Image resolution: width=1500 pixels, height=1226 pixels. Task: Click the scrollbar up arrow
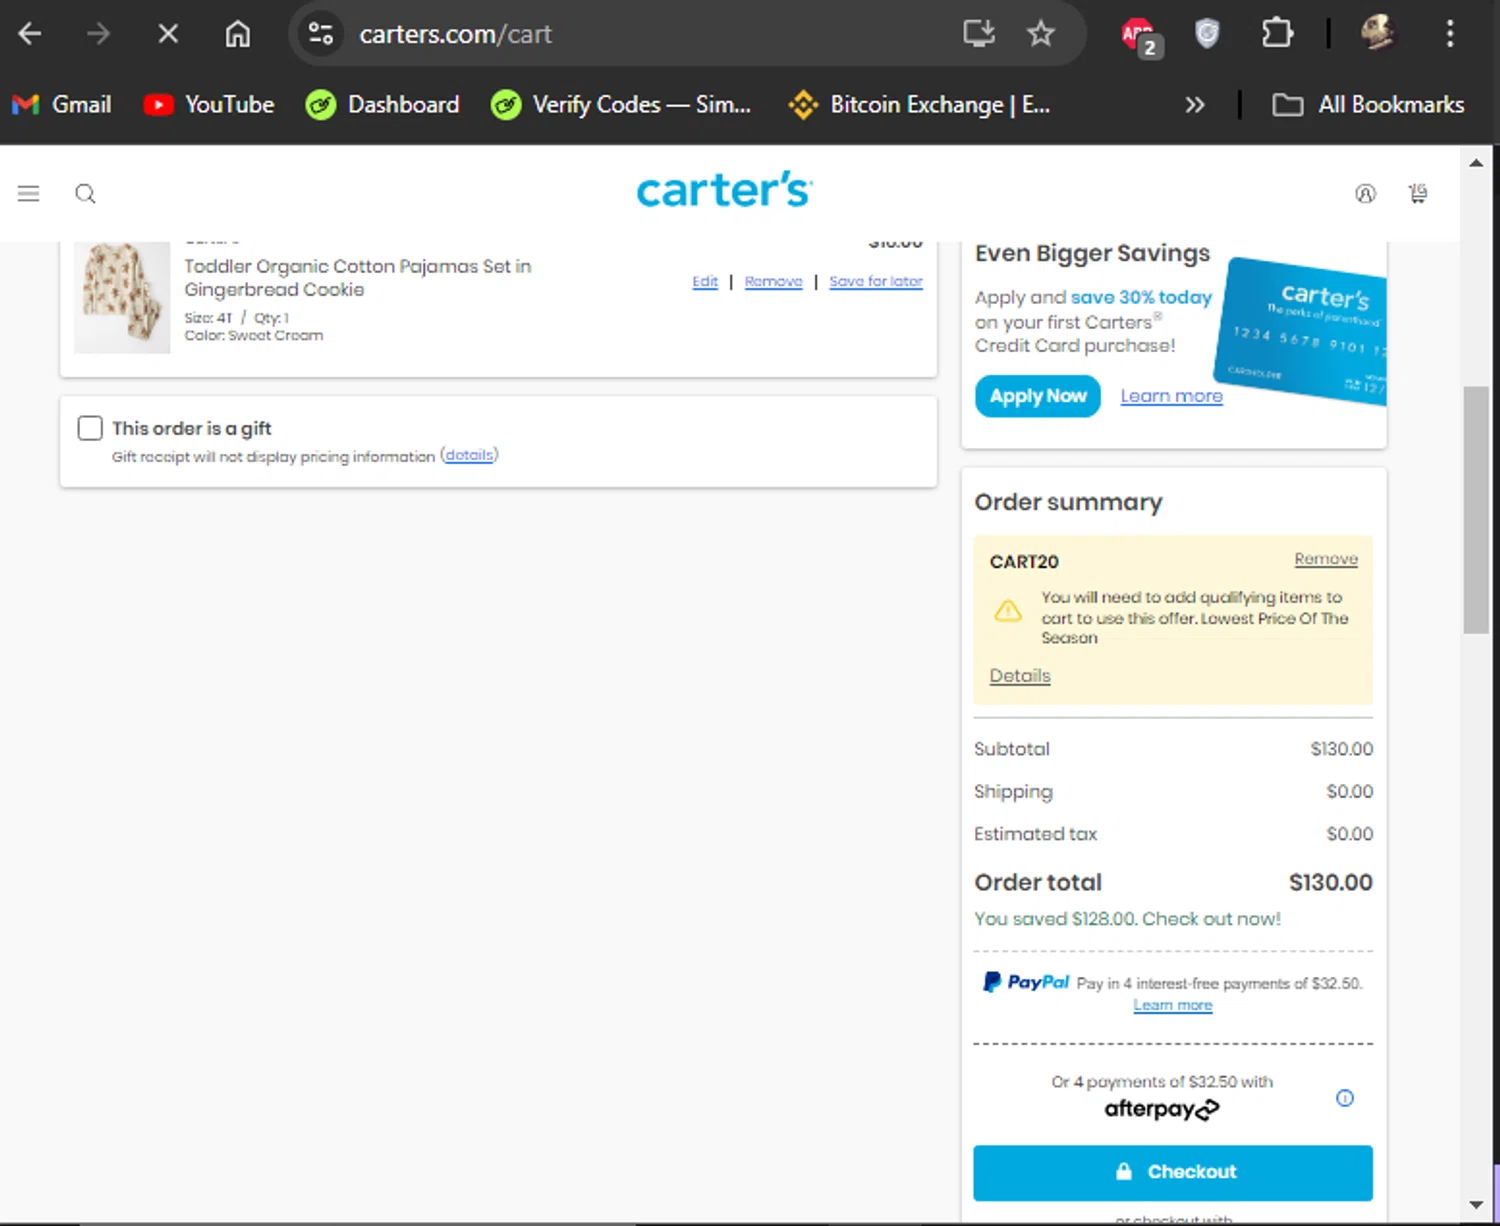click(x=1476, y=162)
